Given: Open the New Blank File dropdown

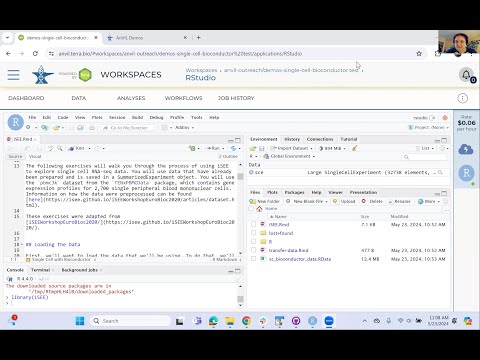Looking at the screenshot, I should click(307, 201).
